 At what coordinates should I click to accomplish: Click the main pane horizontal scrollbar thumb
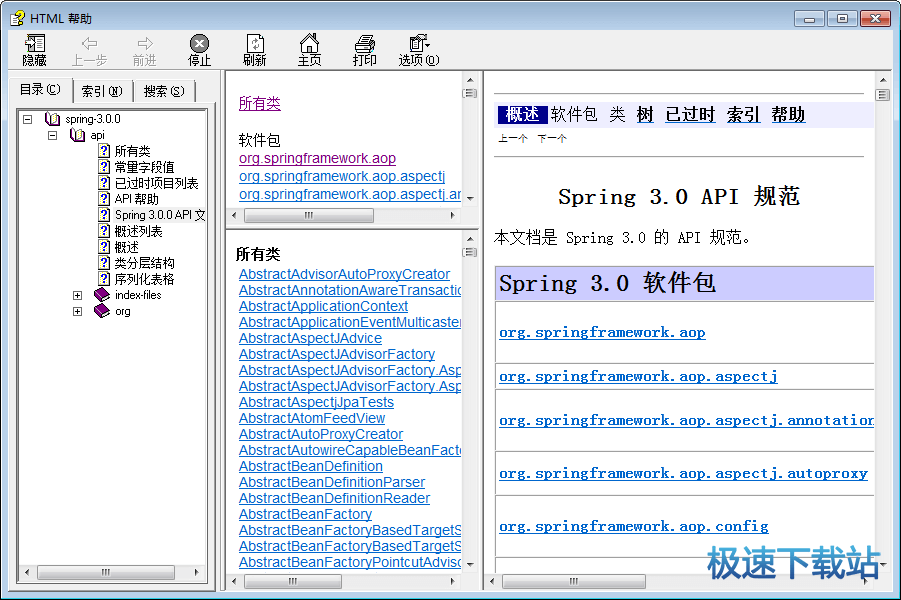click(x=573, y=582)
